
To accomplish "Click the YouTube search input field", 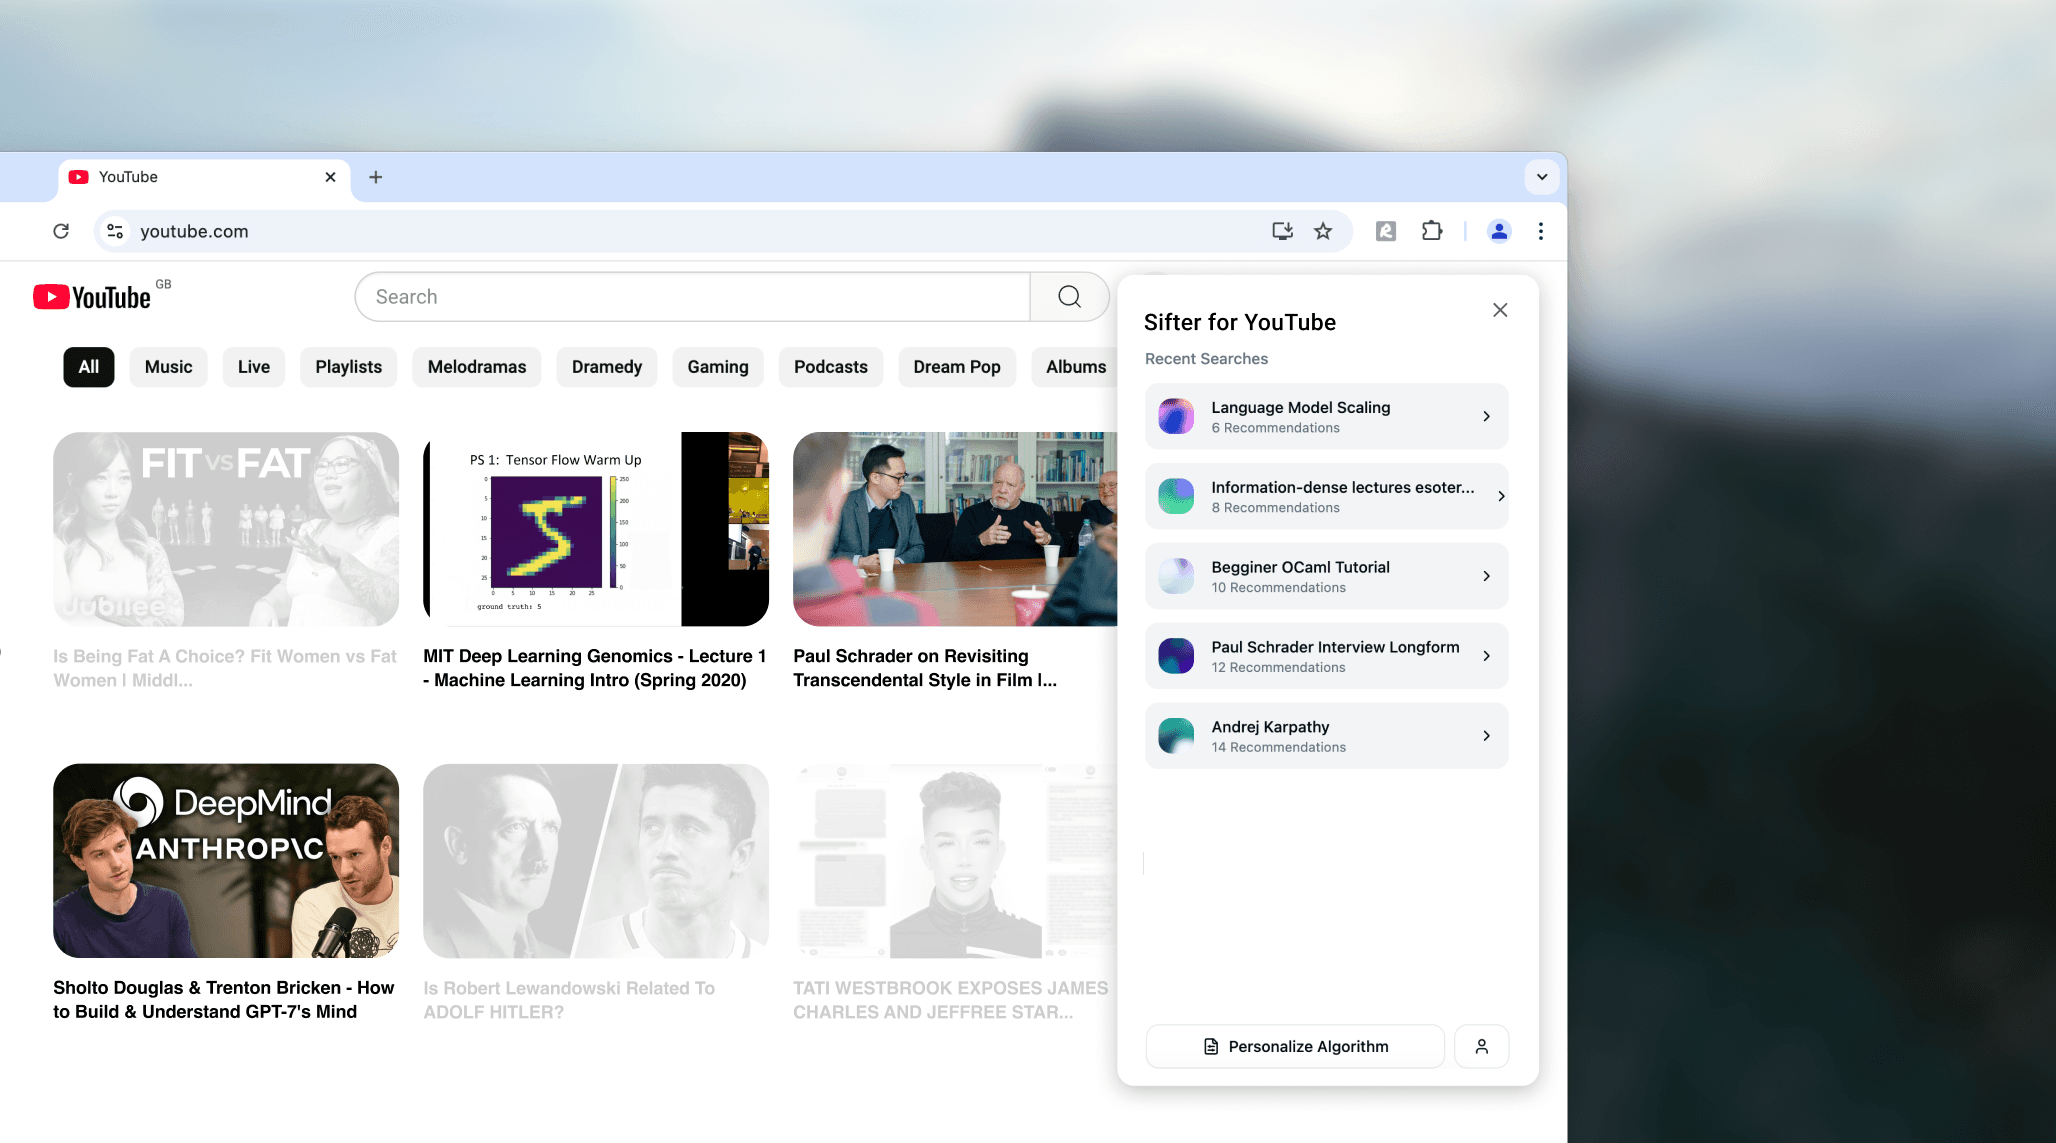I will pyautogui.click(x=694, y=297).
